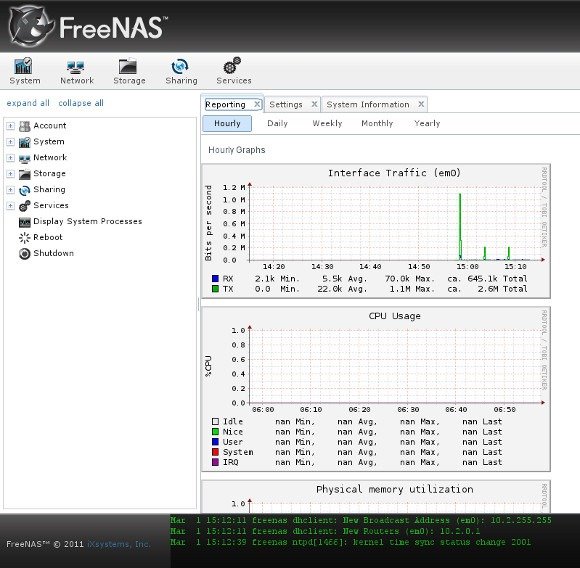This screenshot has height=568, width=580.
Task: Click the Shutdown power icon in the tree
Action: coord(24,253)
